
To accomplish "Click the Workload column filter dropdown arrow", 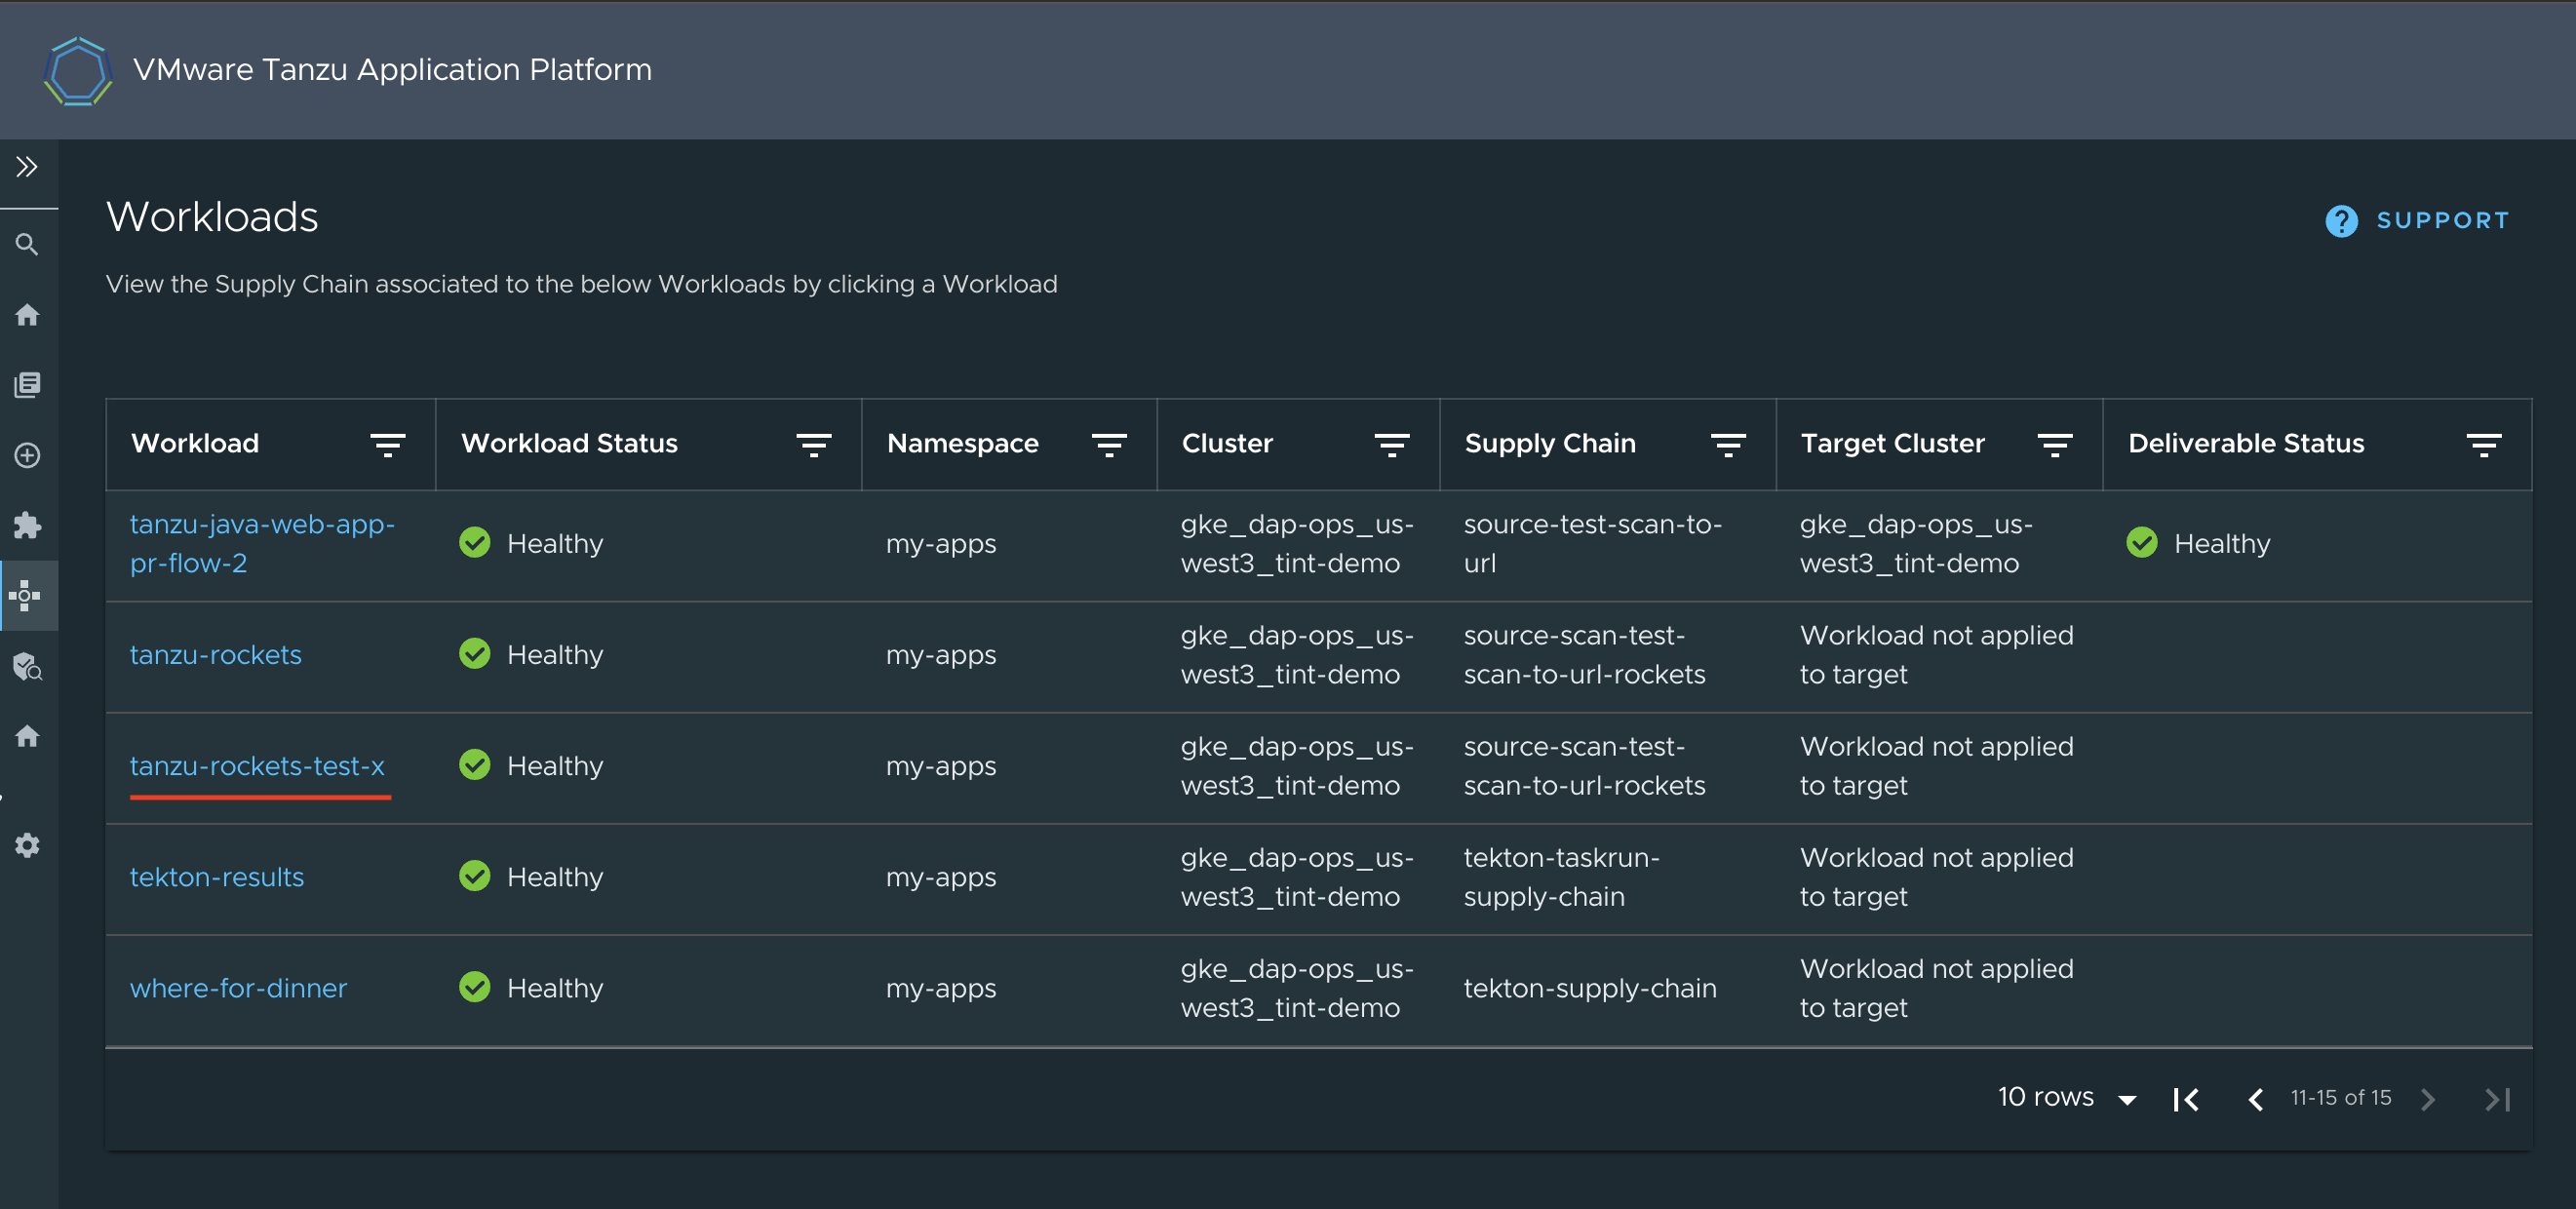I will (386, 444).
